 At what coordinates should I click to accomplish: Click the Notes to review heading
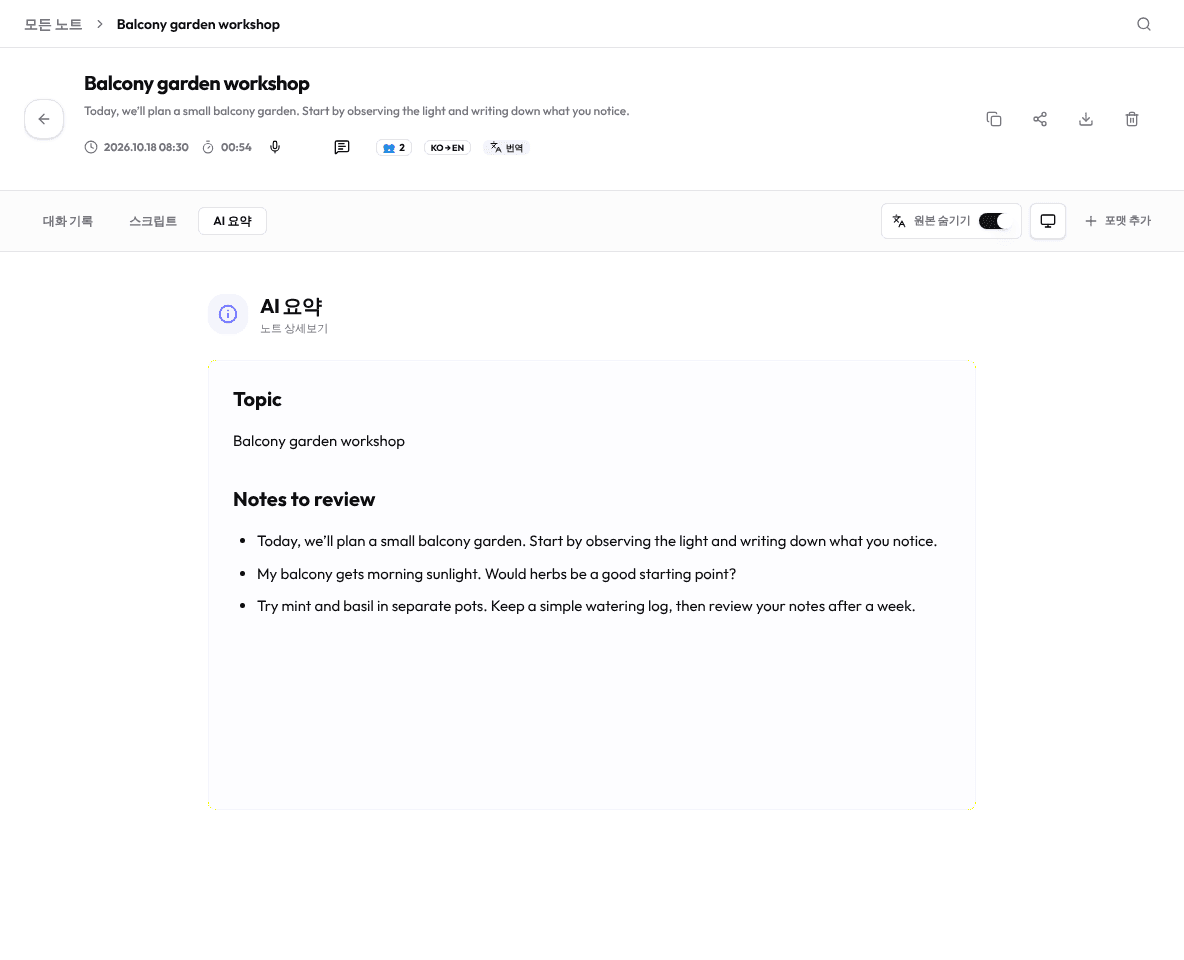(304, 499)
